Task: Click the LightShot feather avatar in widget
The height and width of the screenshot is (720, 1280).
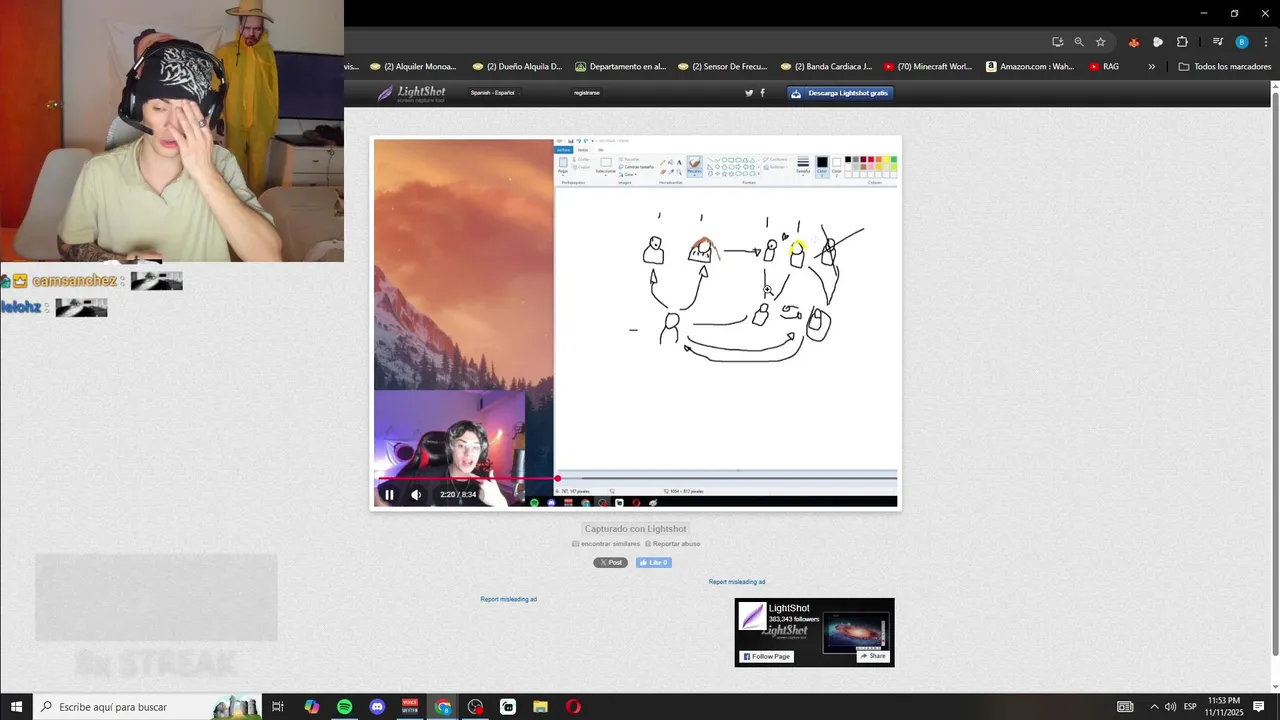Action: pyautogui.click(x=752, y=616)
